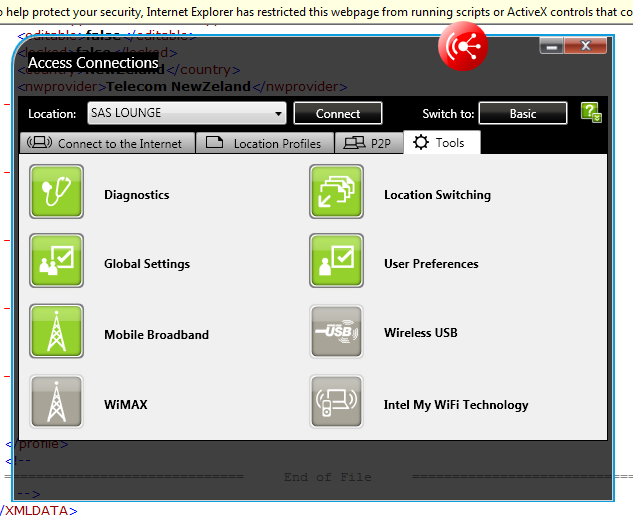This screenshot has width=633, height=516.
Task: Click the Internet Explorer security information bar
Action: [316, 12]
